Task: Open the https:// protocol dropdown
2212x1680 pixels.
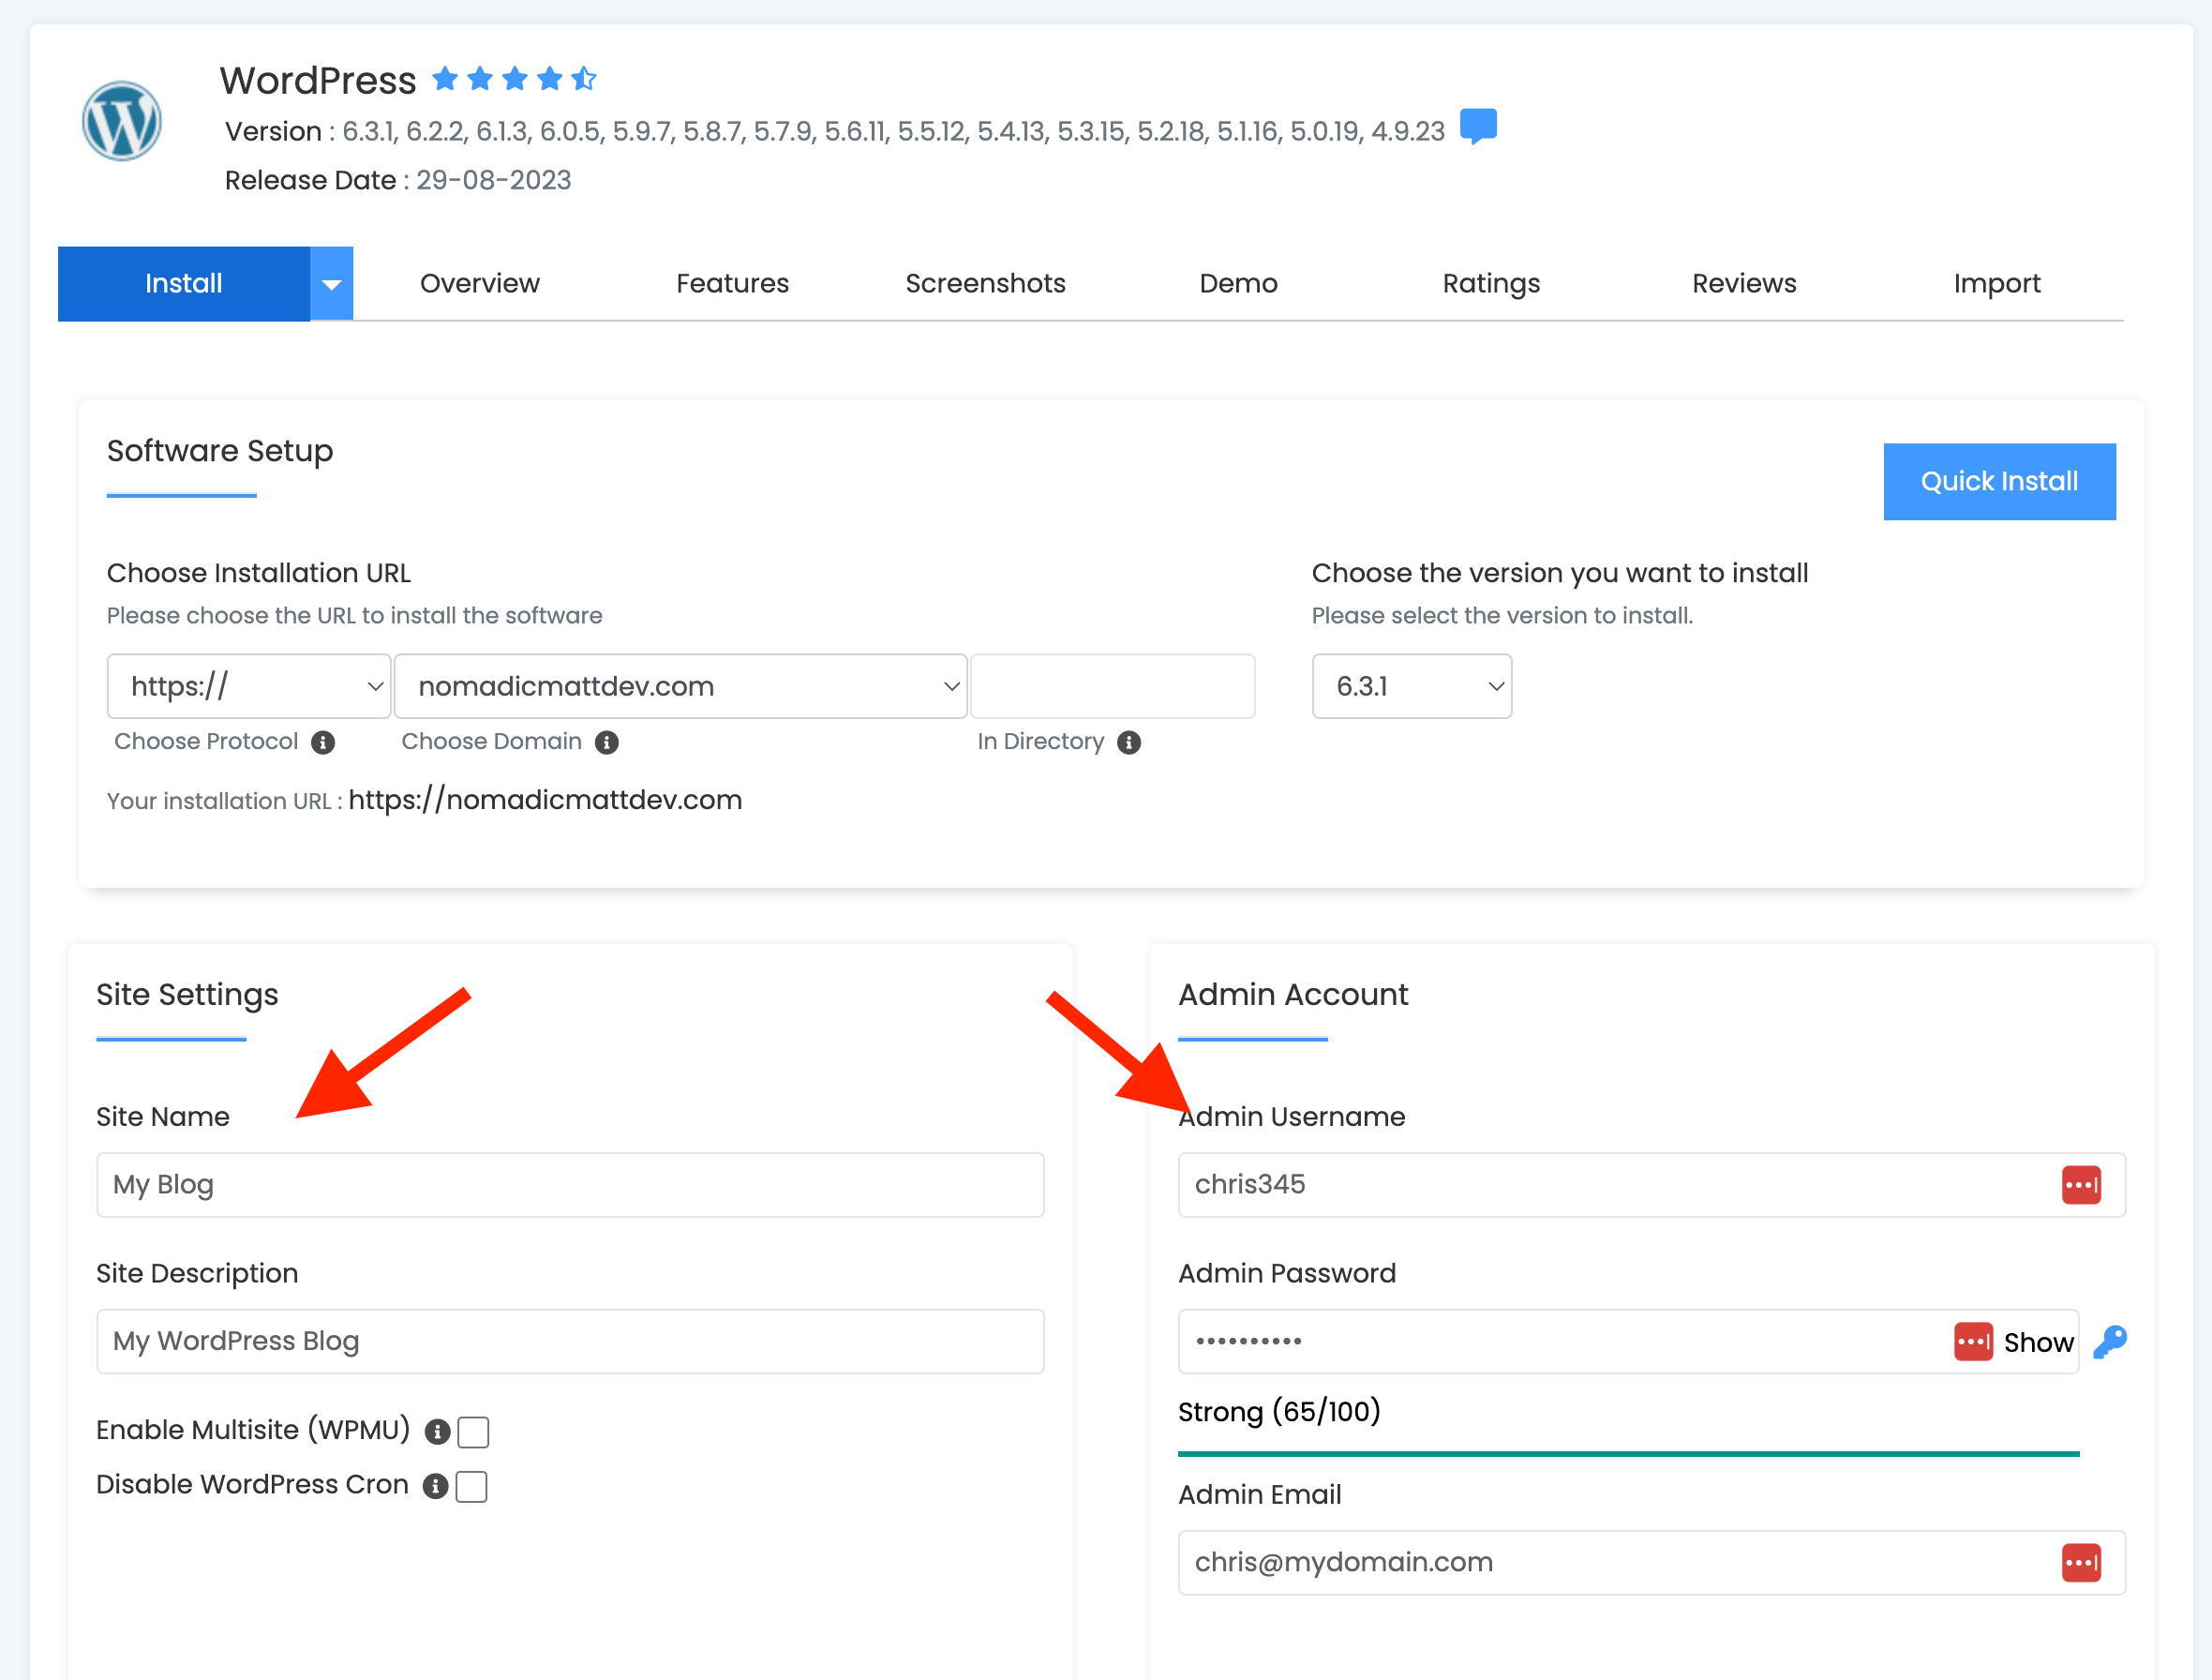Action: [x=249, y=686]
